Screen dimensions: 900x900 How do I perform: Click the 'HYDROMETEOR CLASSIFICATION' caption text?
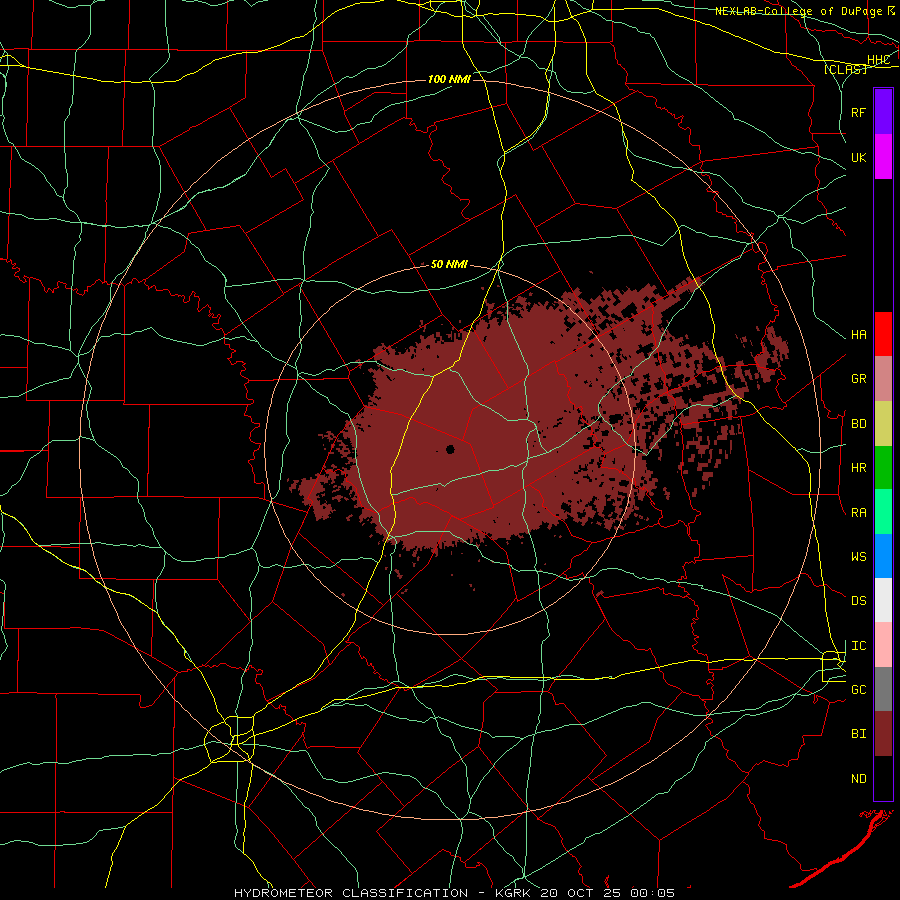click(x=351, y=893)
